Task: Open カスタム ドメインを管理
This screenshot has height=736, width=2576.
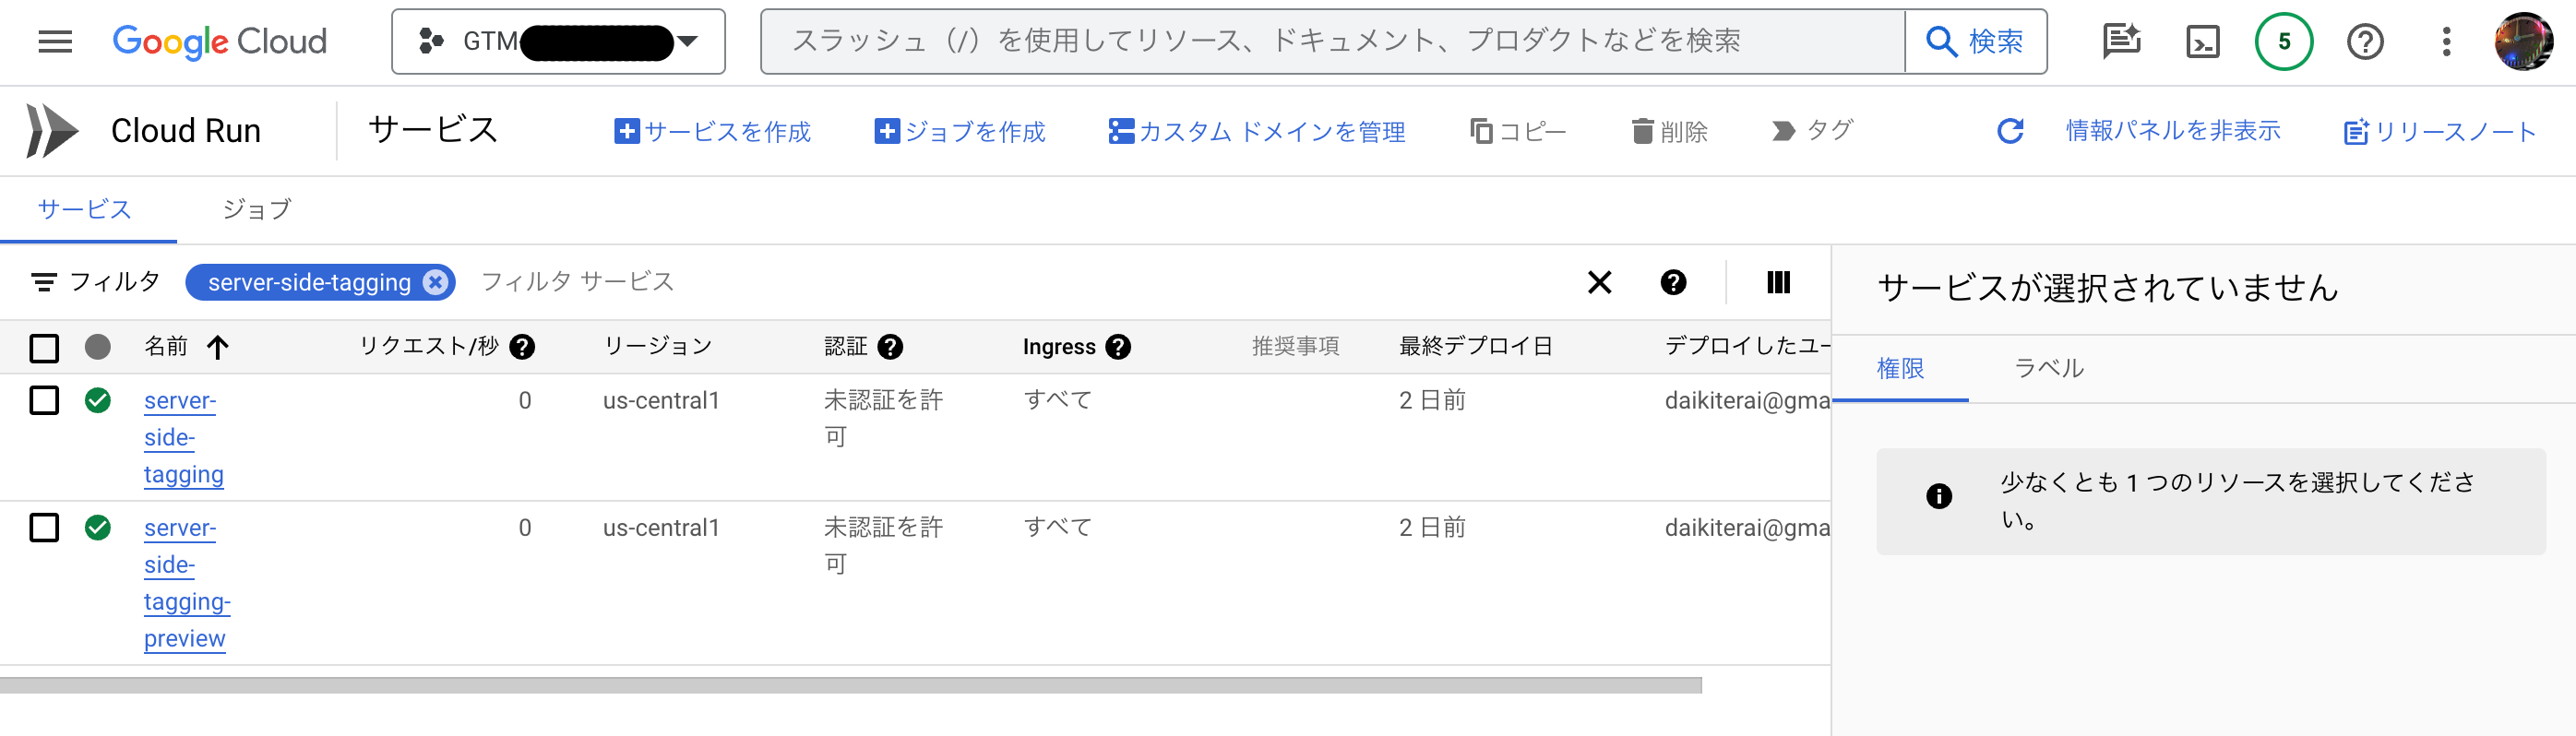Action: point(1257,131)
